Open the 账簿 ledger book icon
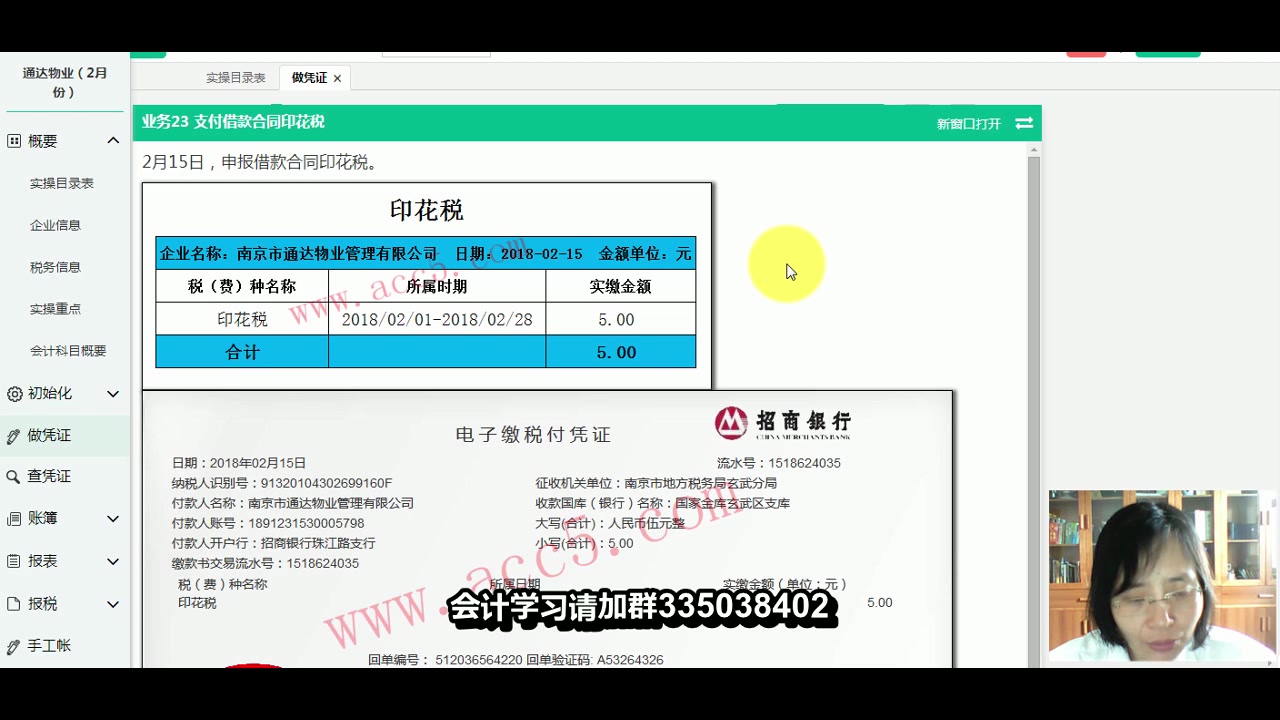The image size is (1280, 720). coord(13,518)
